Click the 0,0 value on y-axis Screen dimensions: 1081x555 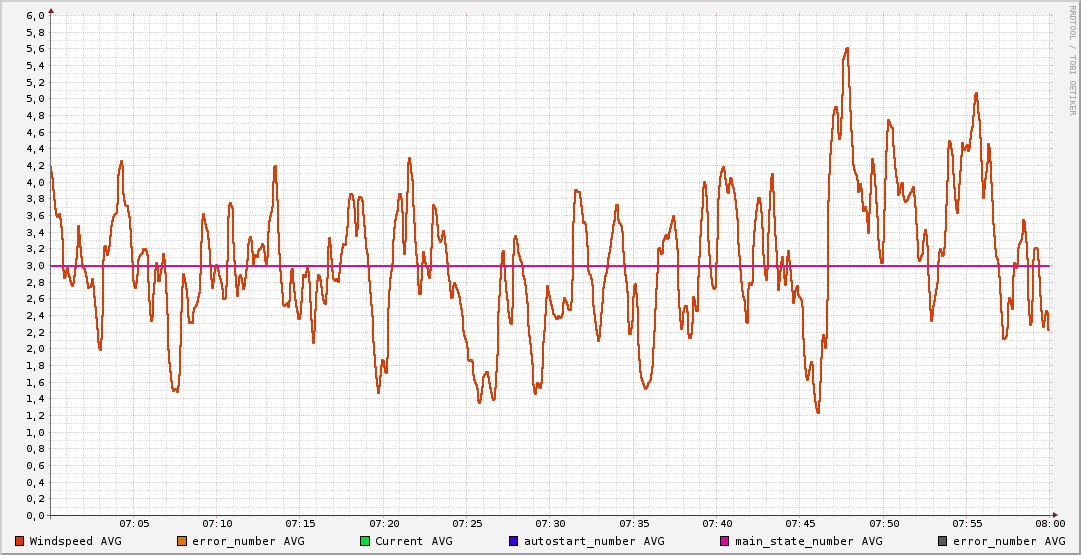click(x=35, y=516)
